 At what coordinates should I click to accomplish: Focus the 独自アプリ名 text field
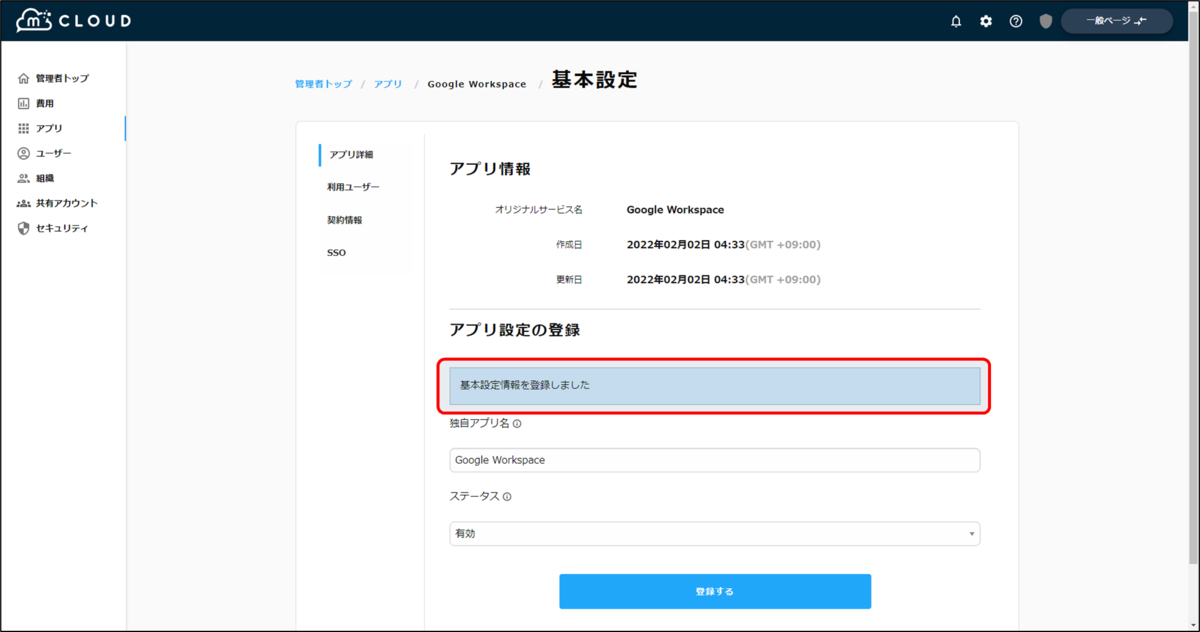coord(715,460)
